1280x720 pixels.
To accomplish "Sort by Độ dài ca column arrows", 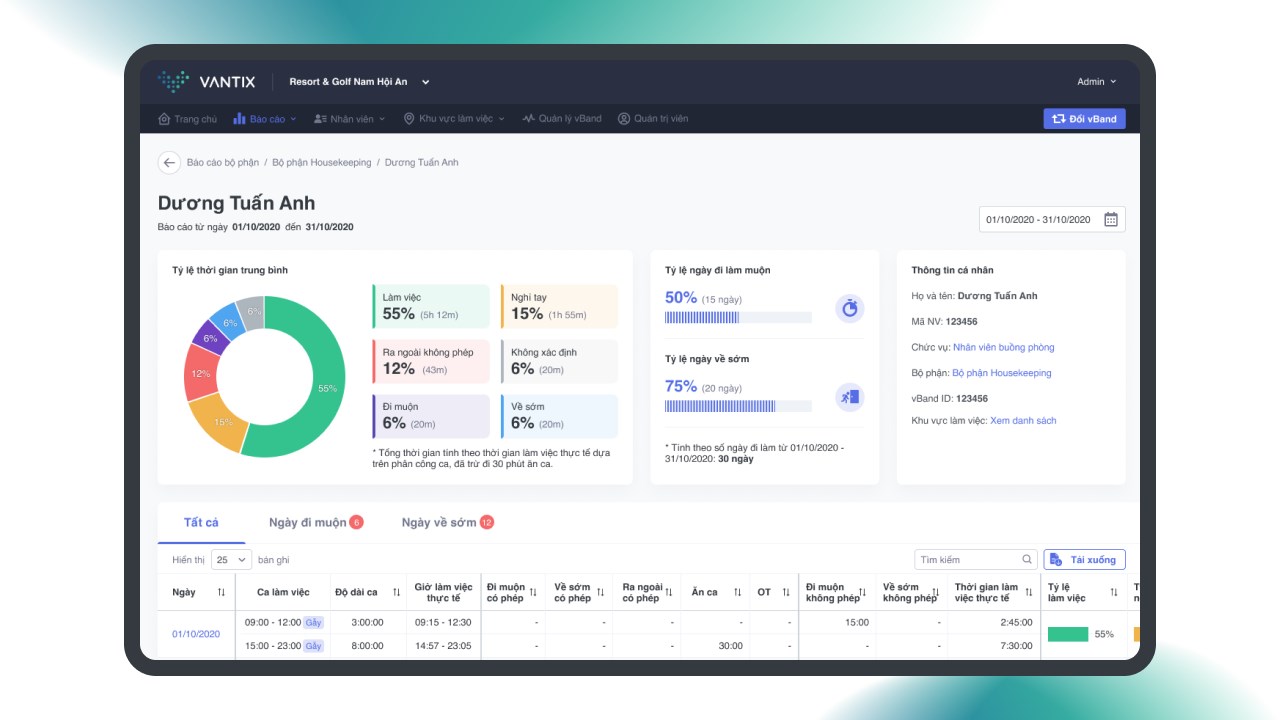I will pyautogui.click(x=396, y=592).
